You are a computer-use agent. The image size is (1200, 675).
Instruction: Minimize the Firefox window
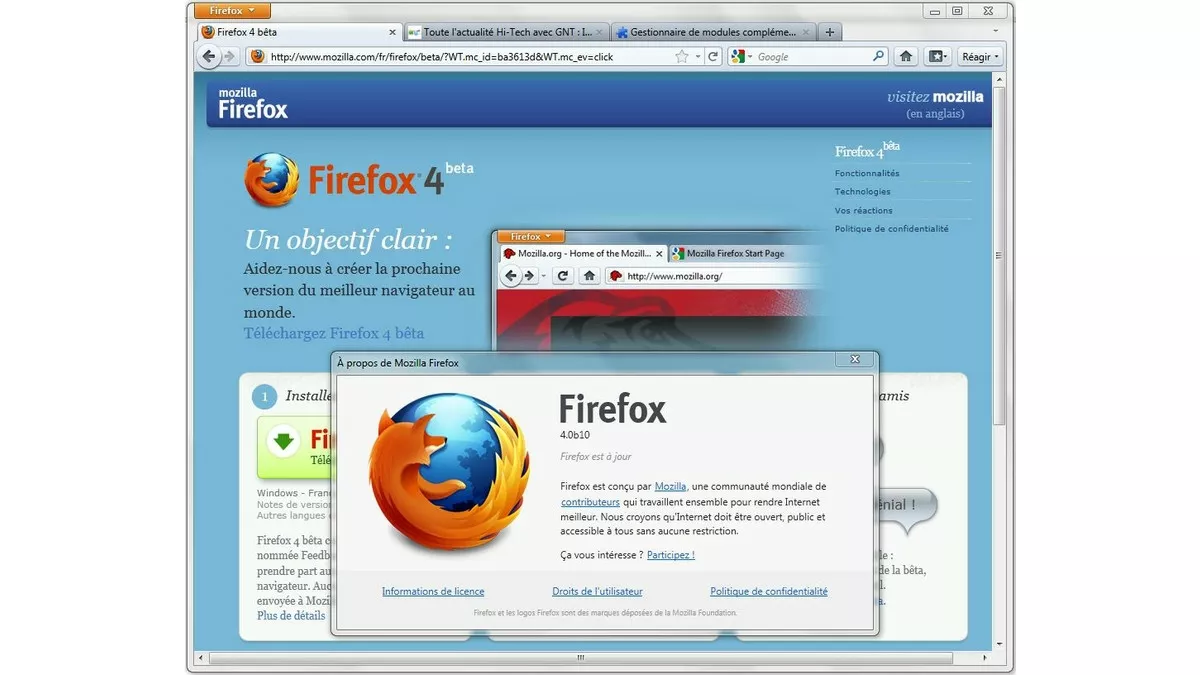(933, 10)
